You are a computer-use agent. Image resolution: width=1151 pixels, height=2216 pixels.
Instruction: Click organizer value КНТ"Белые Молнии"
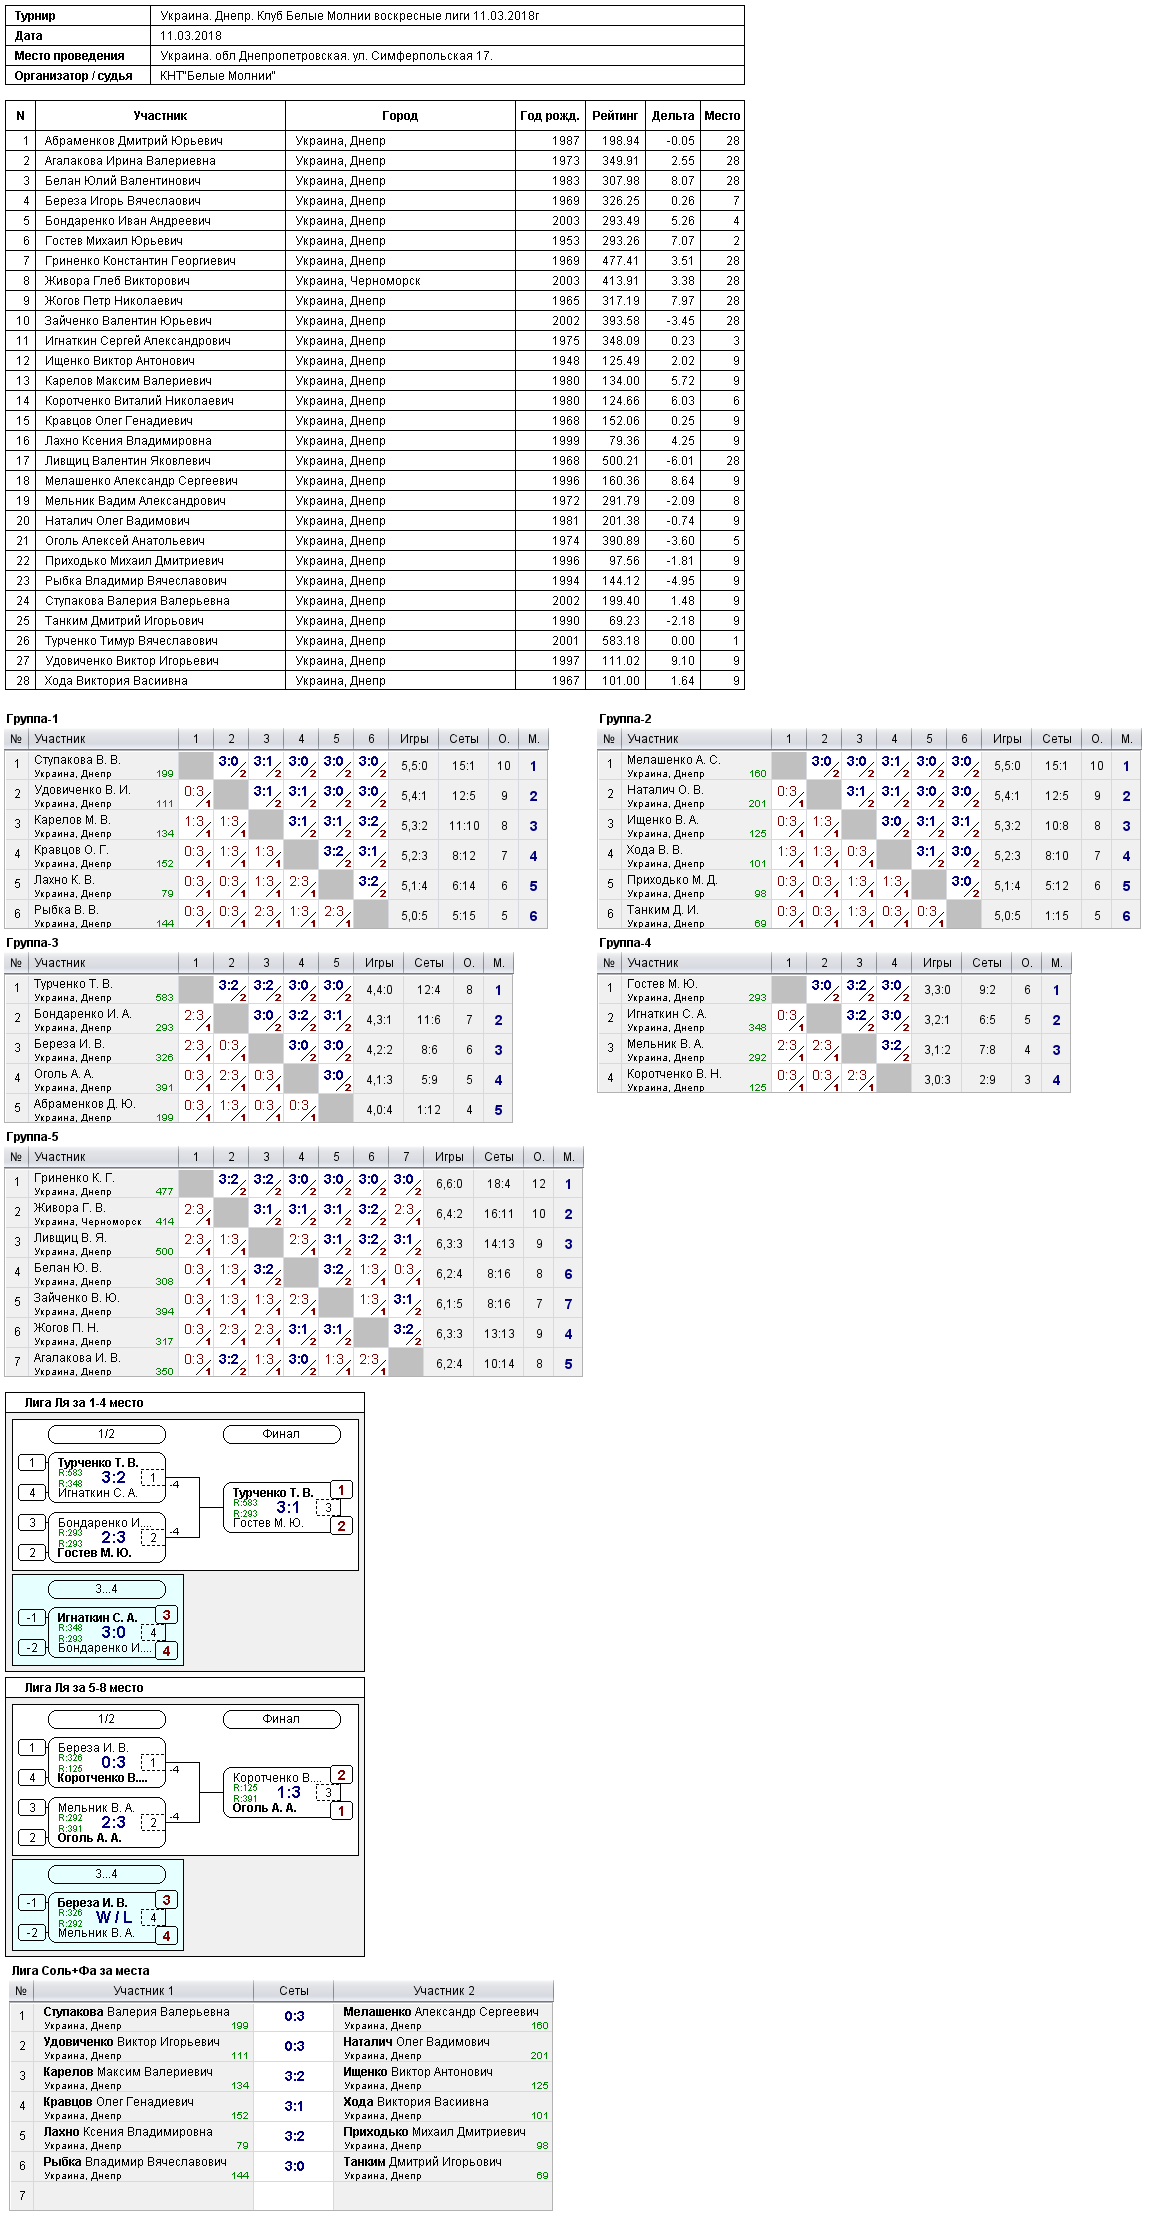[218, 76]
